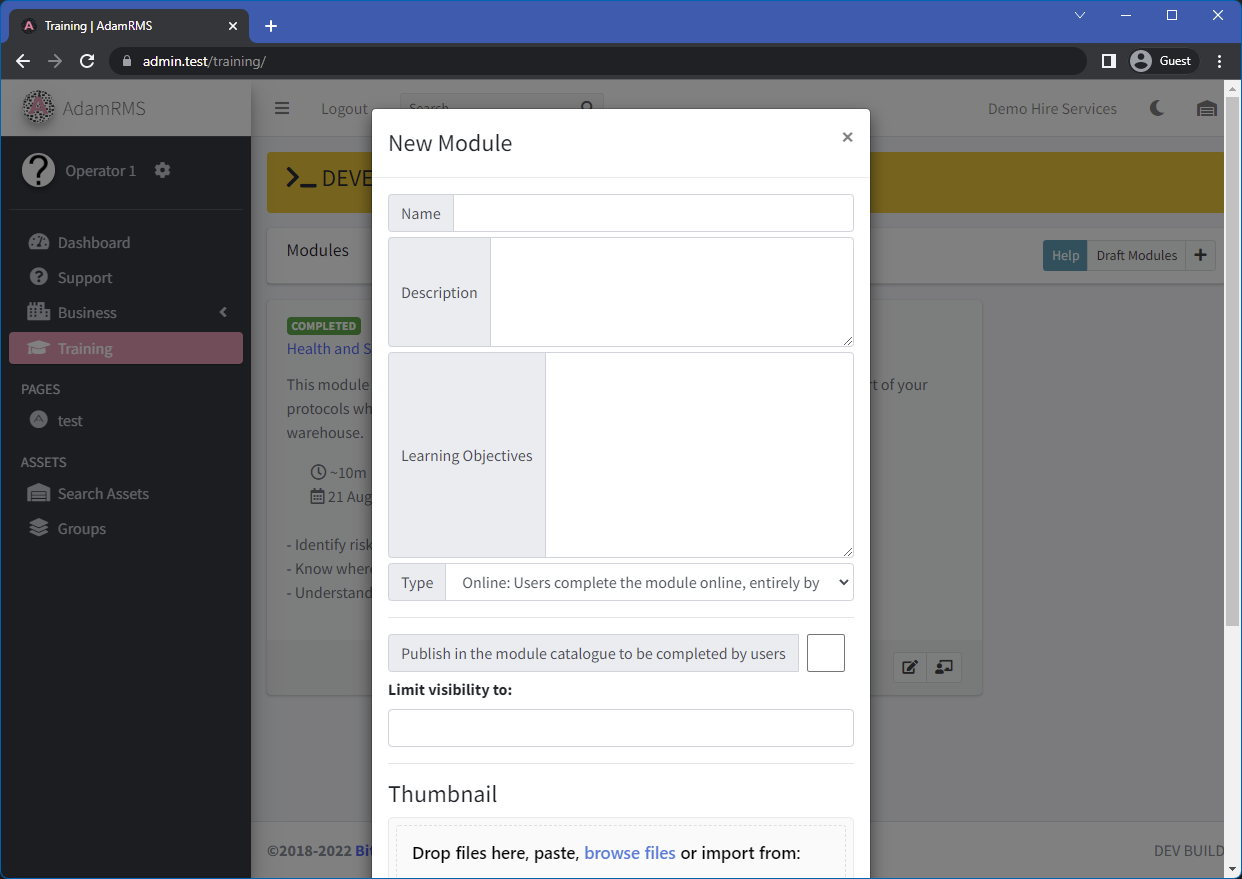This screenshot has width=1242, height=879.
Task: Open the warehouse icon in top bar
Action: (1206, 109)
